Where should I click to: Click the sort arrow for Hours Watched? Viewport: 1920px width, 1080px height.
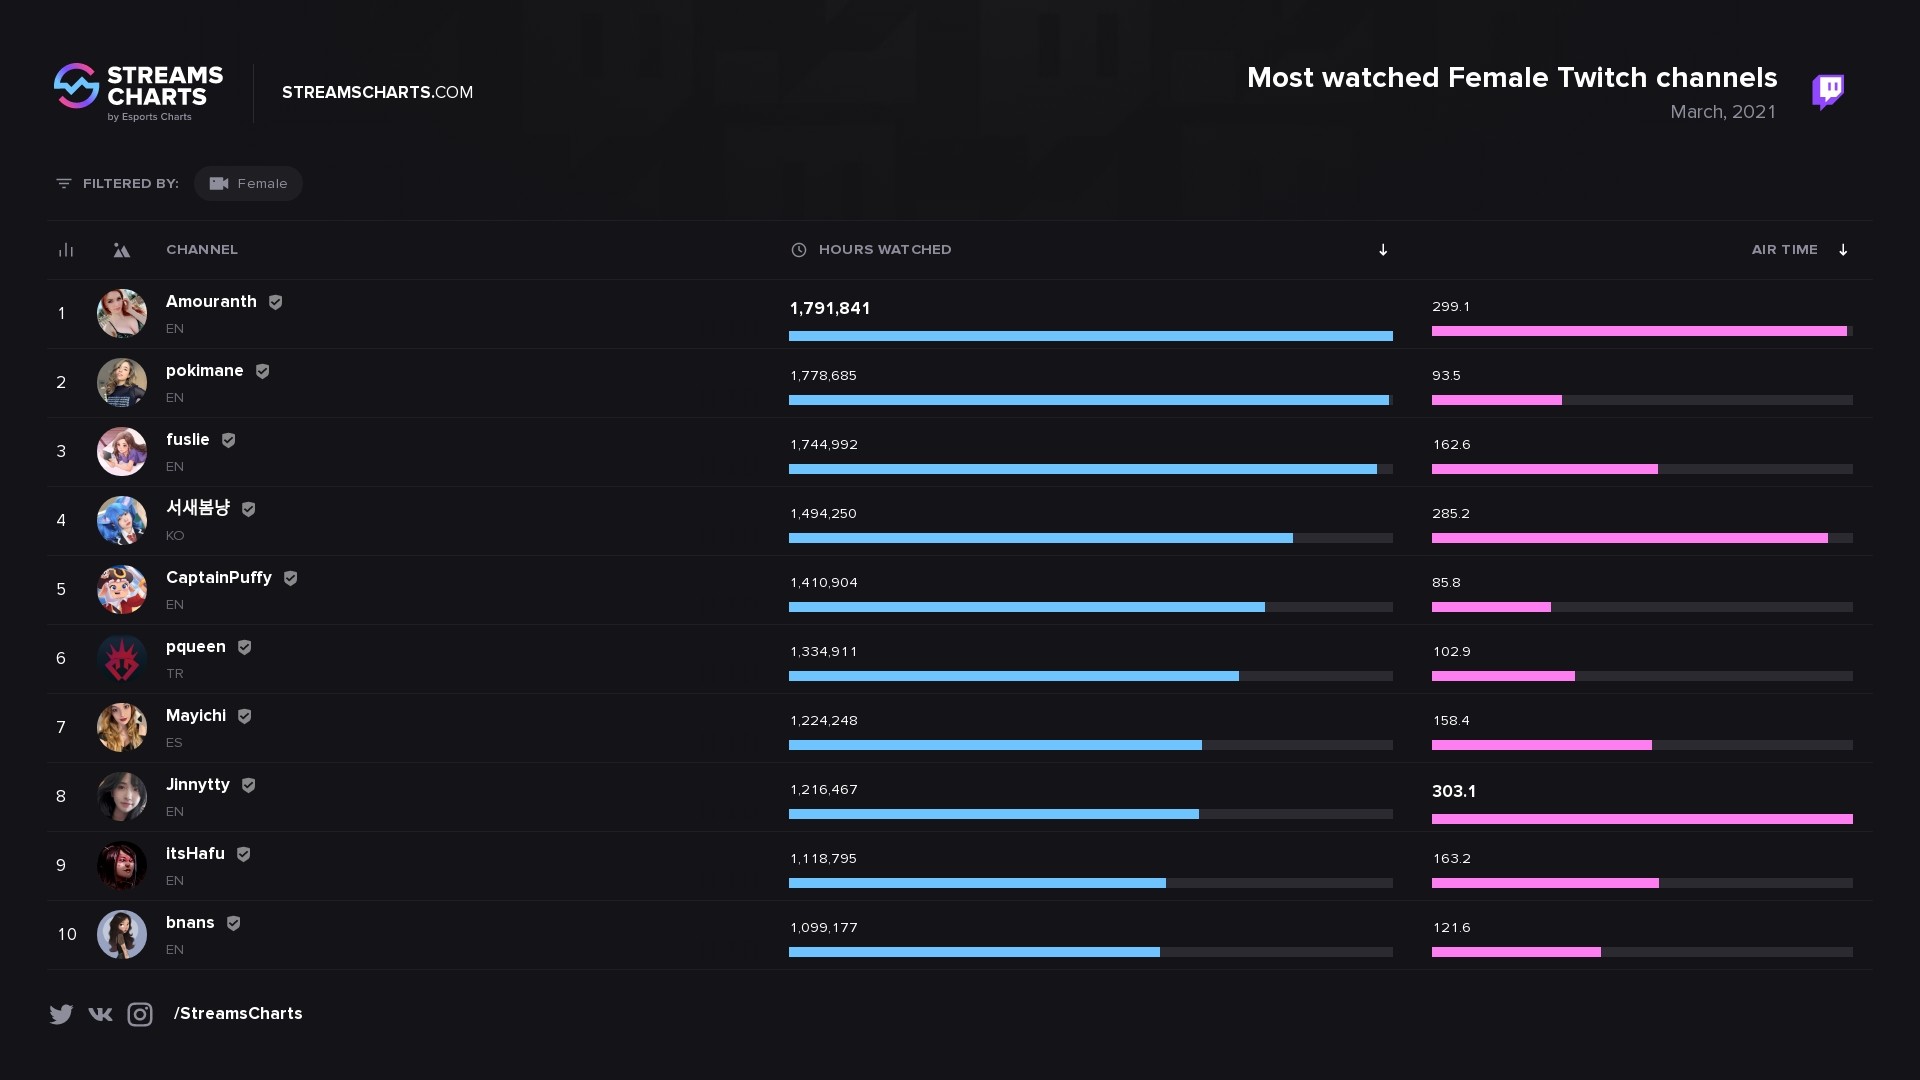coord(1383,250)
